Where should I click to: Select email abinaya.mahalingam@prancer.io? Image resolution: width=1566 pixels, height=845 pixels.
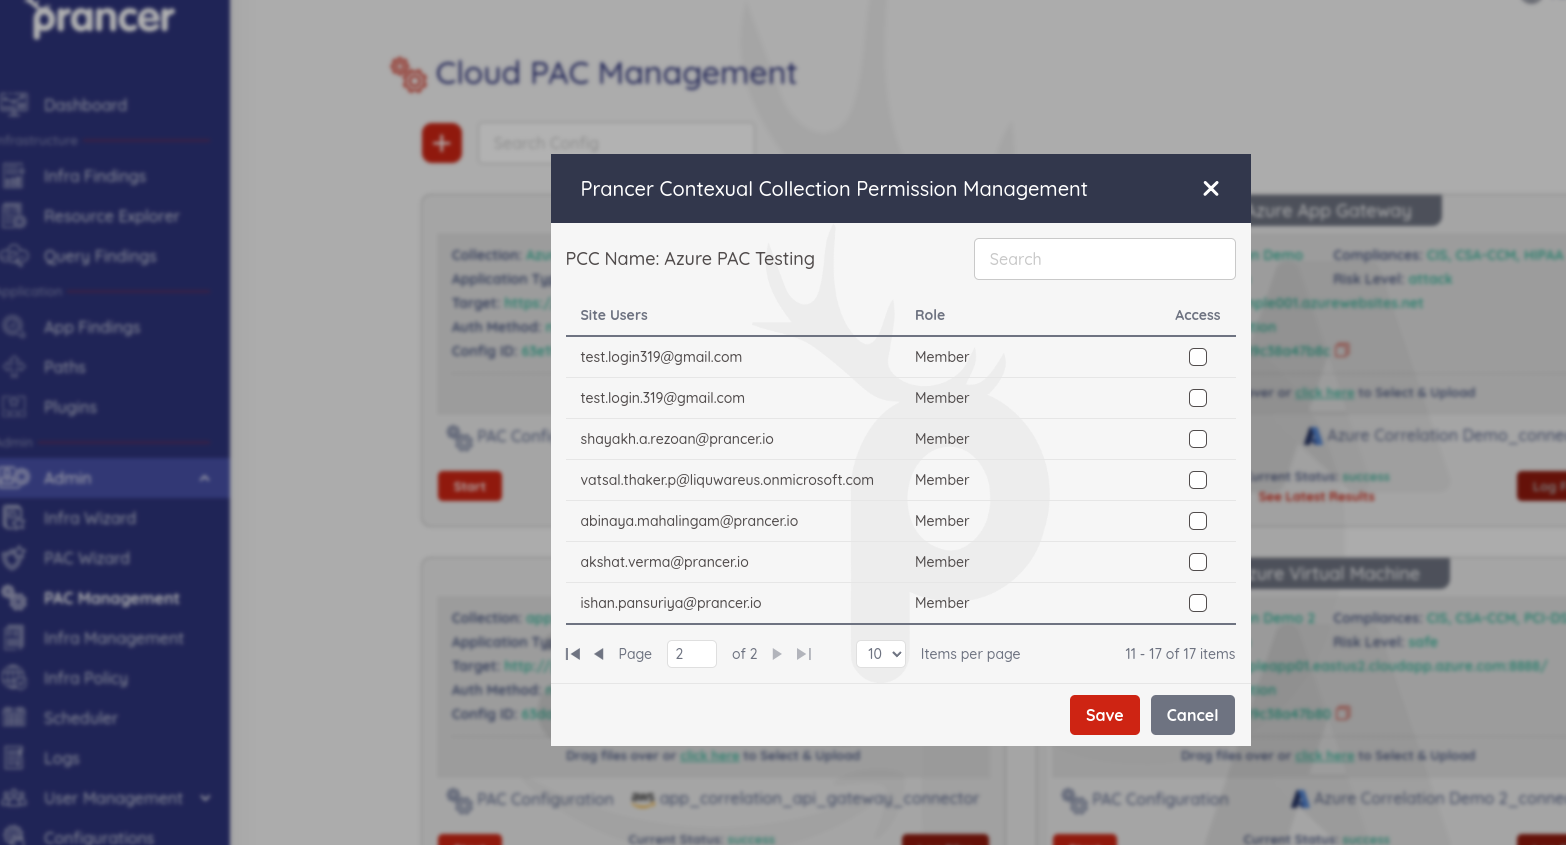click(x=689, y=521)
